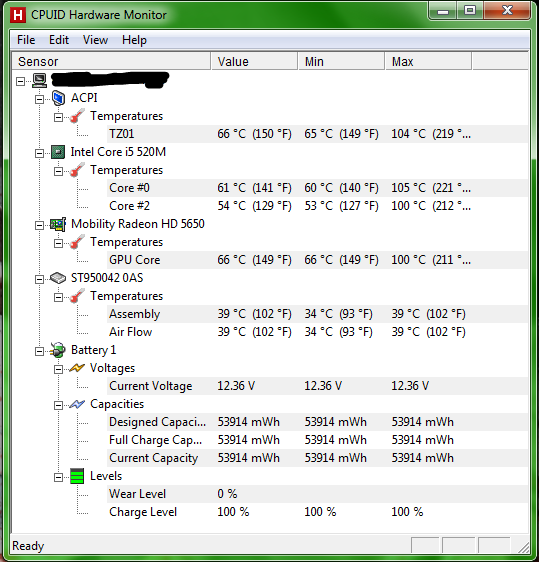Click GPU Core min value 66 °C
The width and height of the screenshot is (539, 562).
coord(341,260)
